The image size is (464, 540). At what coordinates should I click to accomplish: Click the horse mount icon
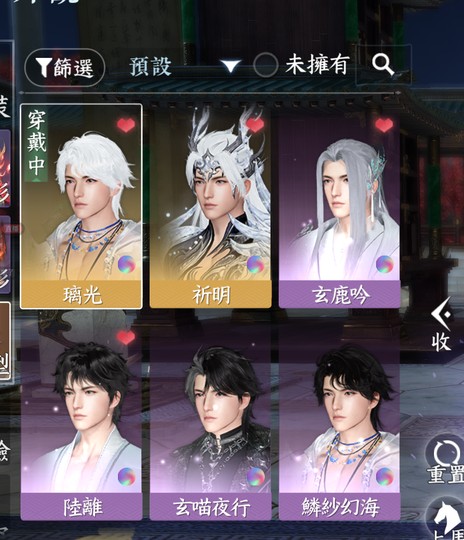[448, 518]
